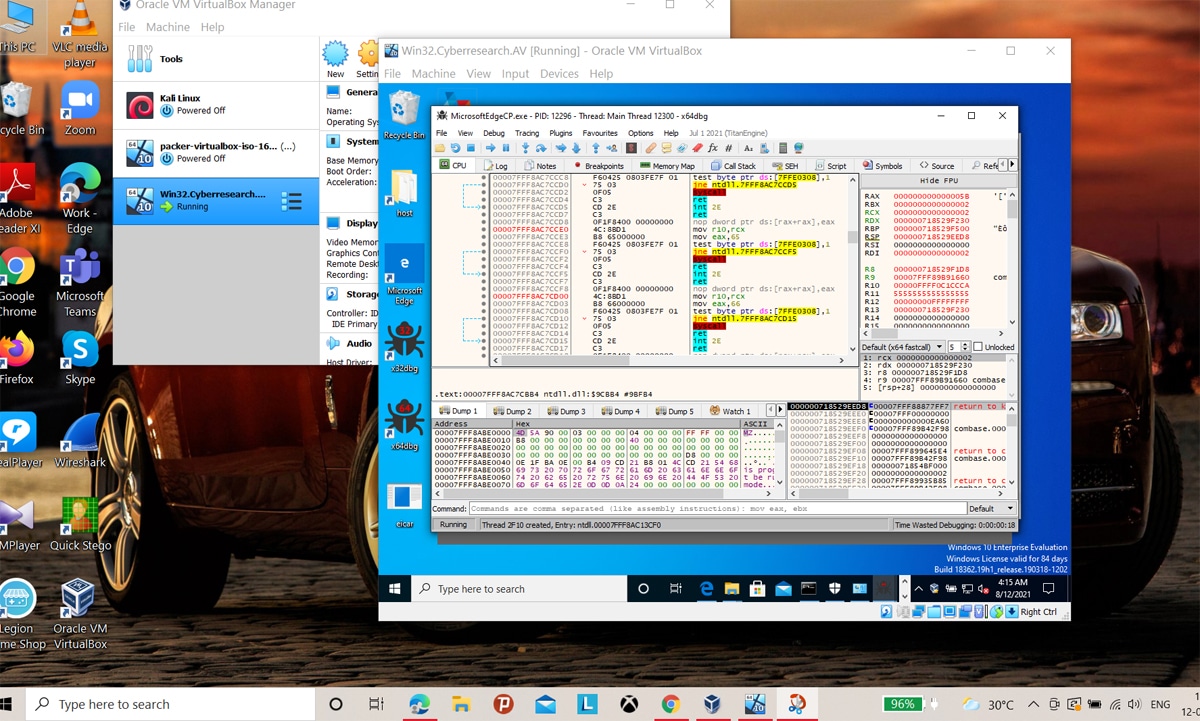1200x721 pixels.
Task: Click the argument count spinner arrows
Action: click(x=965, y=347)
